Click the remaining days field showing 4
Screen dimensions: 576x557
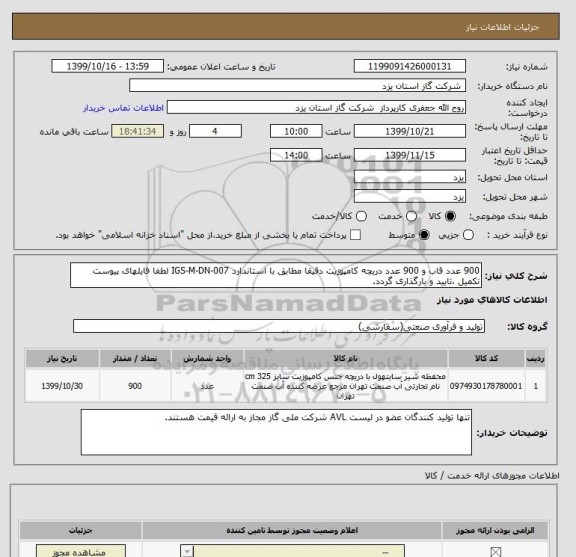(x=215, y=131)
